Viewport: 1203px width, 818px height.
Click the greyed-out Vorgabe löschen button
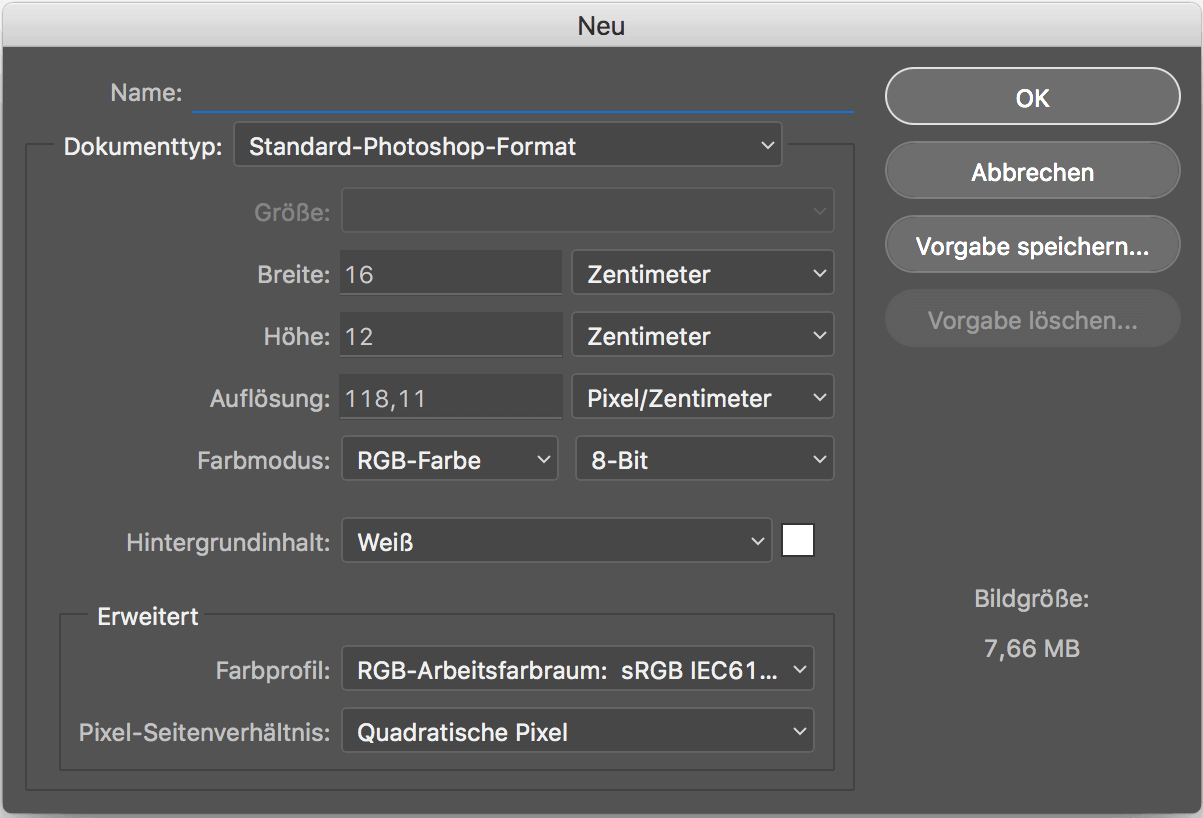coord(1032,320)
